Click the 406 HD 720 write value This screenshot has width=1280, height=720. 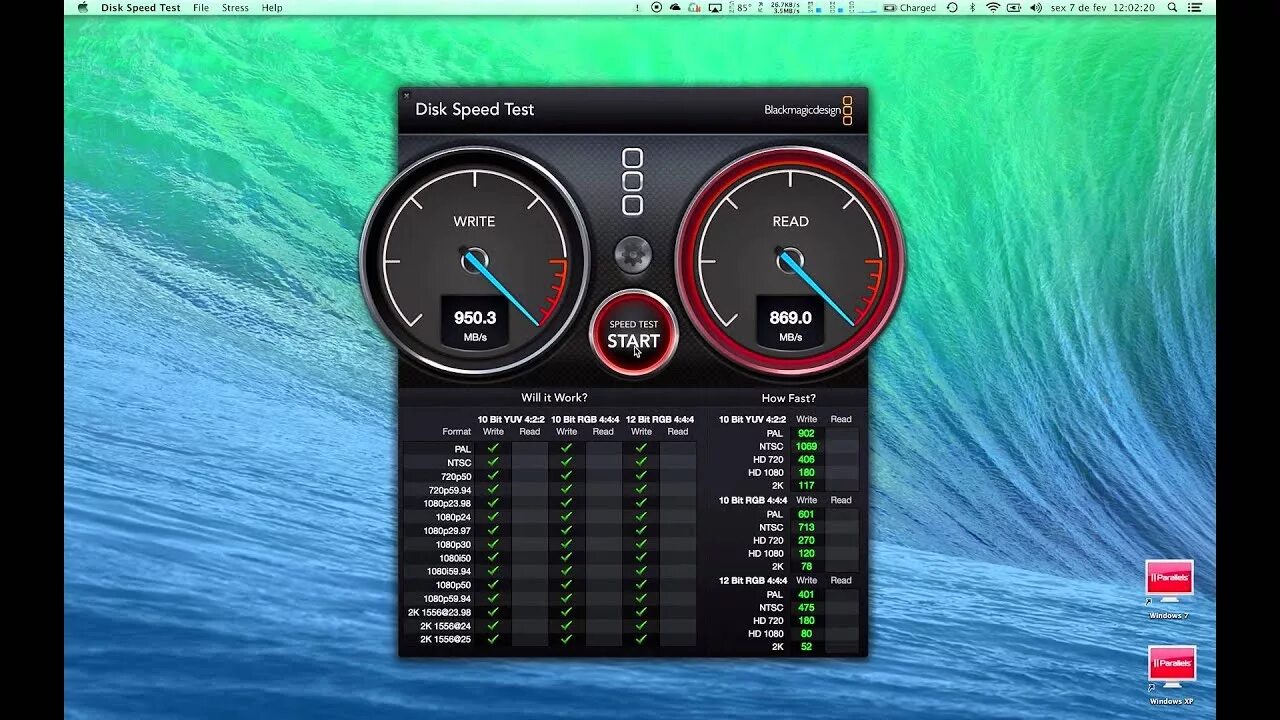point(806,459)
